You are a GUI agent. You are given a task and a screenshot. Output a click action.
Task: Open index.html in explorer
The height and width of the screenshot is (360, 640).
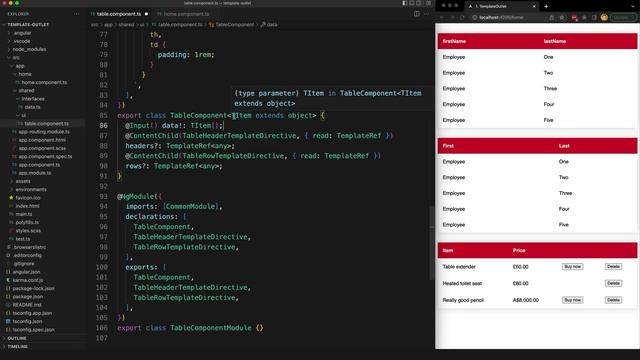tap(27, 206)
